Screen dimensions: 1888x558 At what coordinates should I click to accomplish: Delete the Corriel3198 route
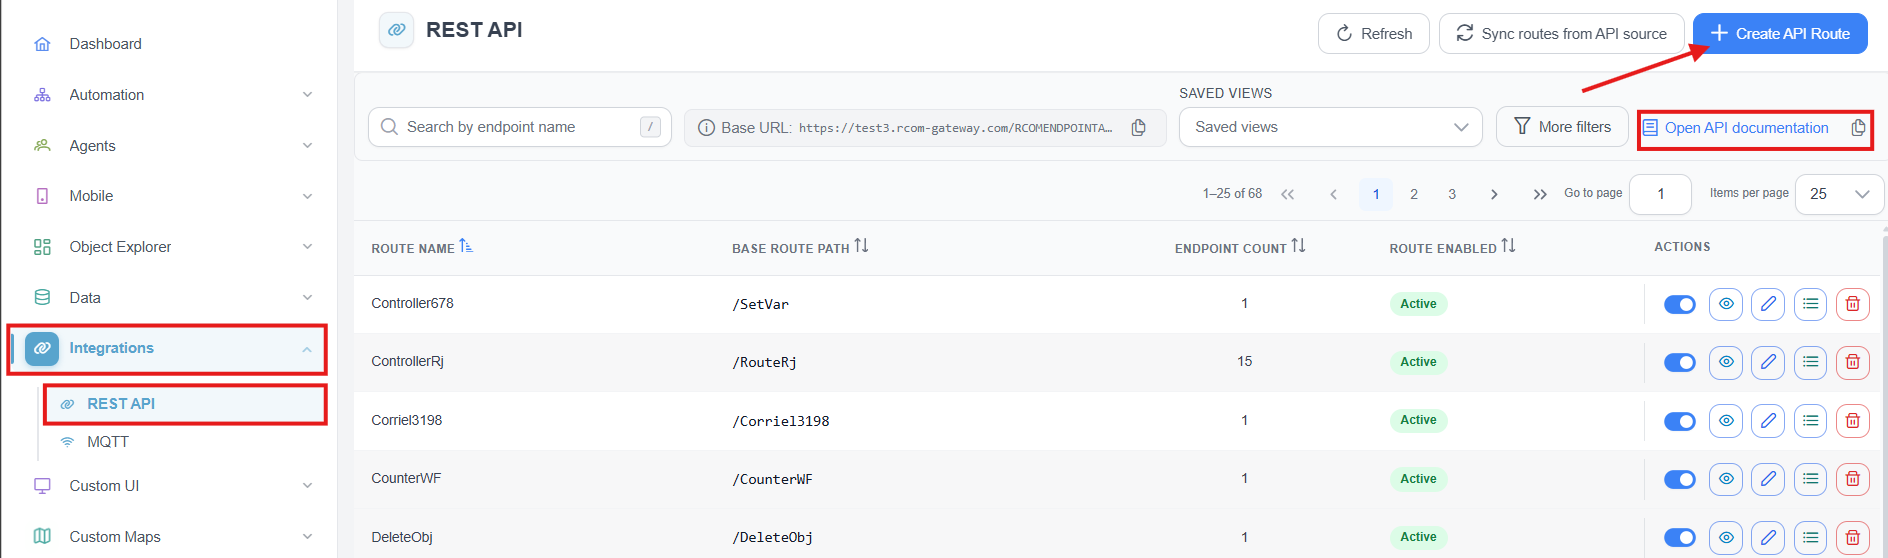[1852, 421]
